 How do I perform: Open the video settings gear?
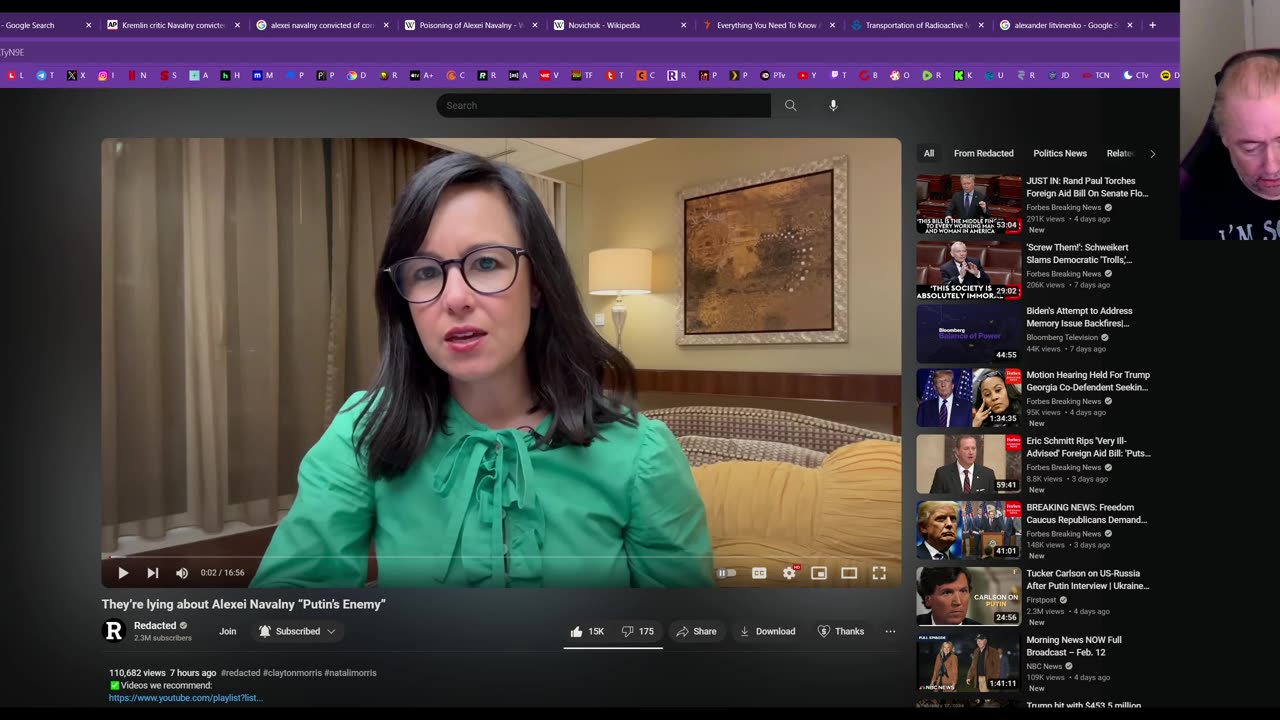tap(789, 573)
